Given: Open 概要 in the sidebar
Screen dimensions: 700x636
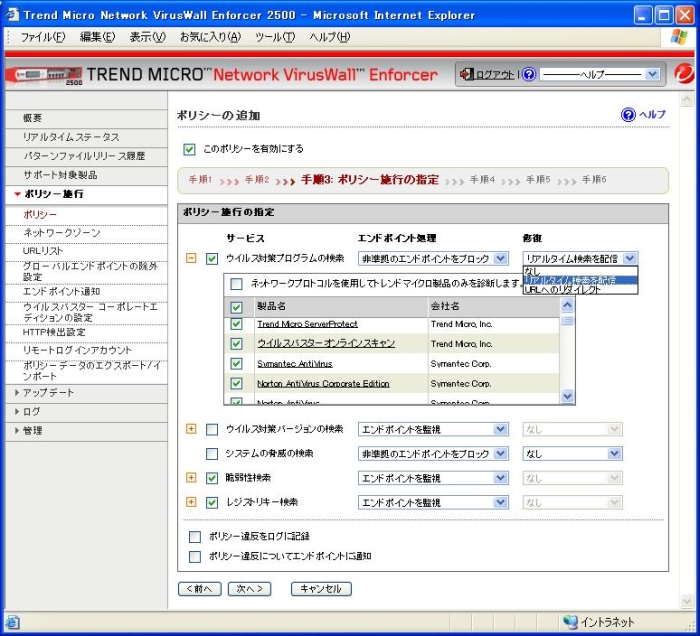Looking at the screenshot, I should tap(33, 118).
